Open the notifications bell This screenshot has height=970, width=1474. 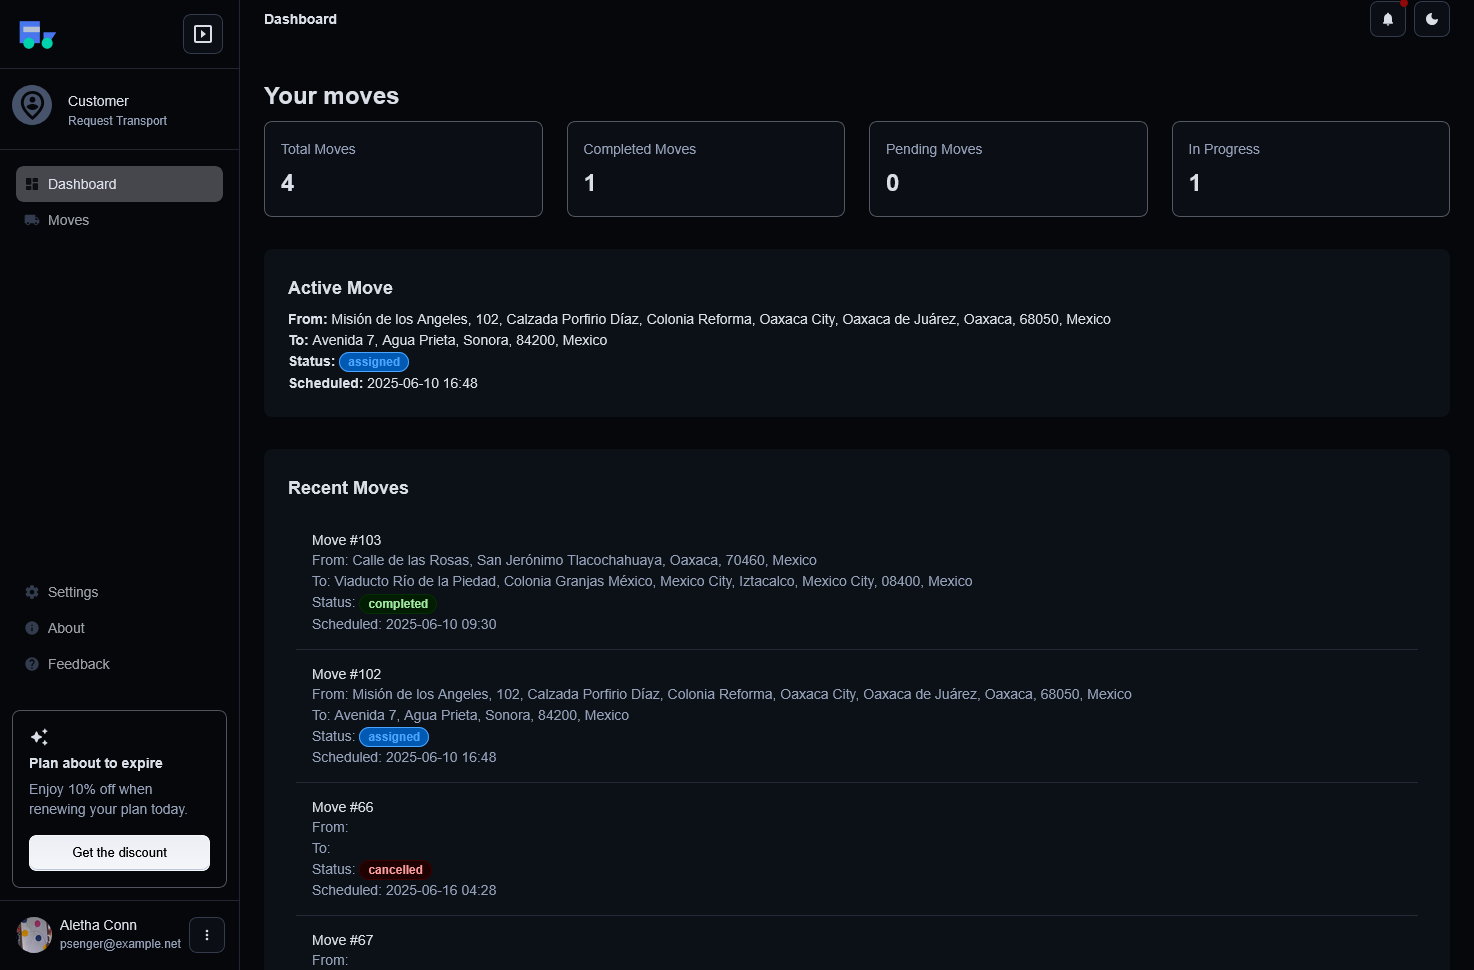(x=1388, y=19)
